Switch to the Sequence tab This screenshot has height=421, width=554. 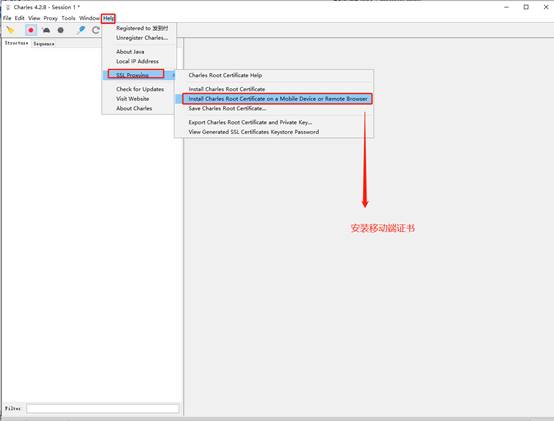(x=44, y=44)
